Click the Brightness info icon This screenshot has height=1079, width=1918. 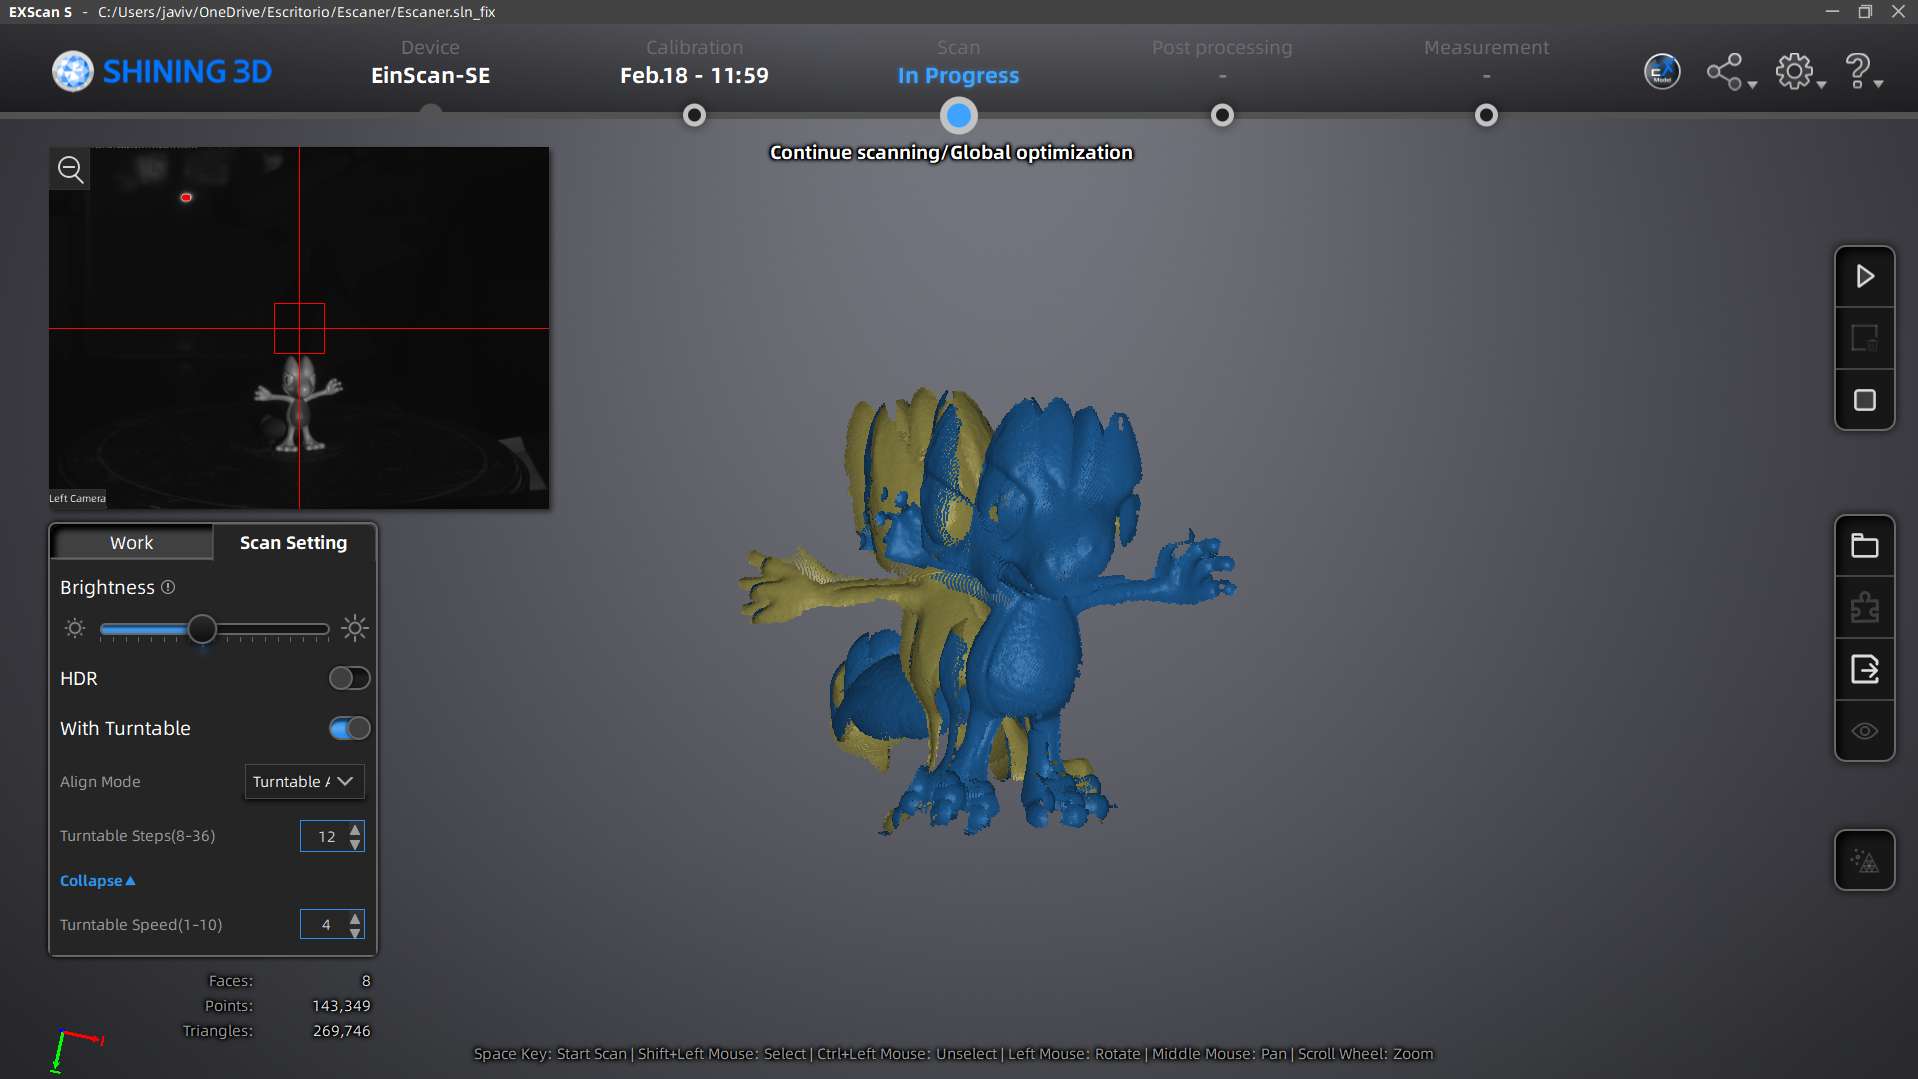168,587
